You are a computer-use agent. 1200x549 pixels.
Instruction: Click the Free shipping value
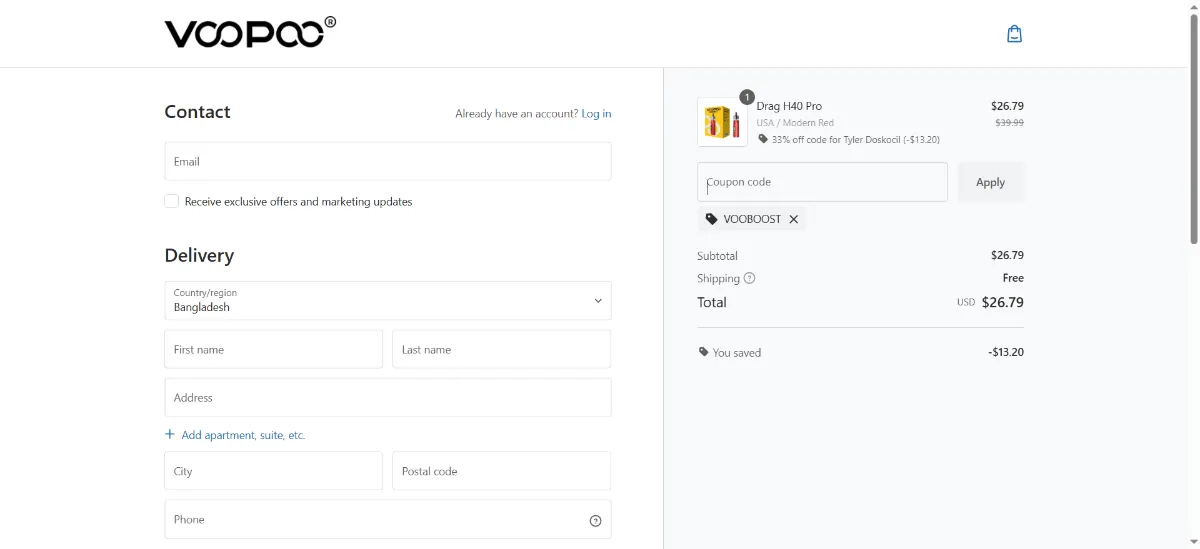(1013, 278)
